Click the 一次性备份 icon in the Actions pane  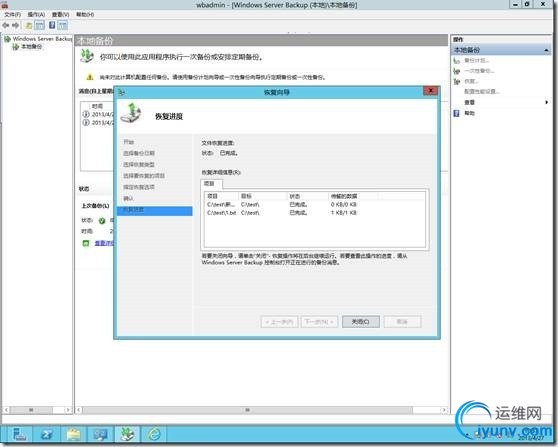click(x=457, y=71)
